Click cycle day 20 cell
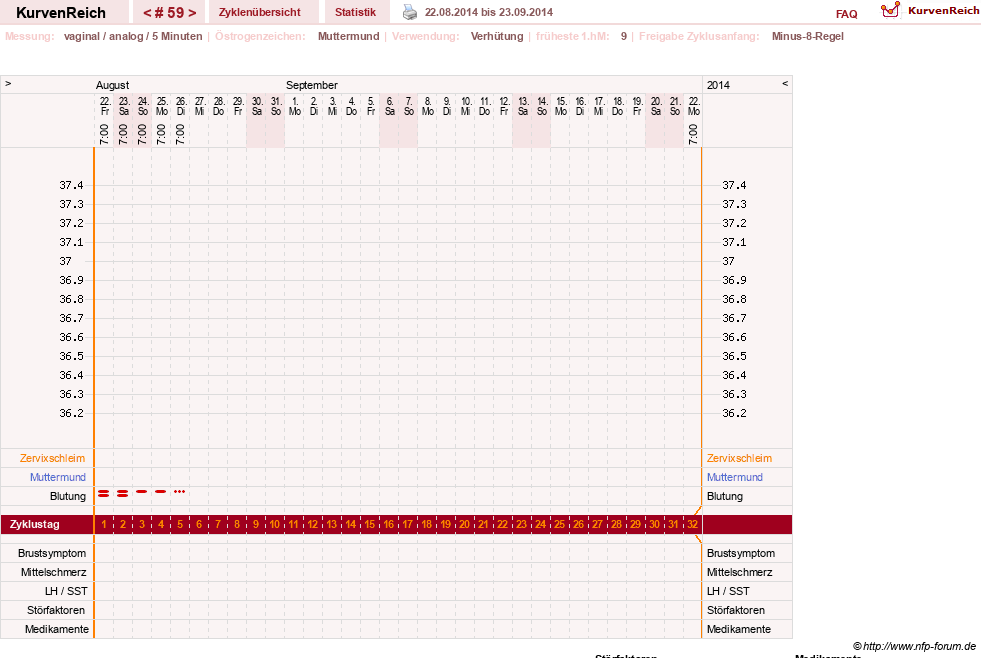 465,524
